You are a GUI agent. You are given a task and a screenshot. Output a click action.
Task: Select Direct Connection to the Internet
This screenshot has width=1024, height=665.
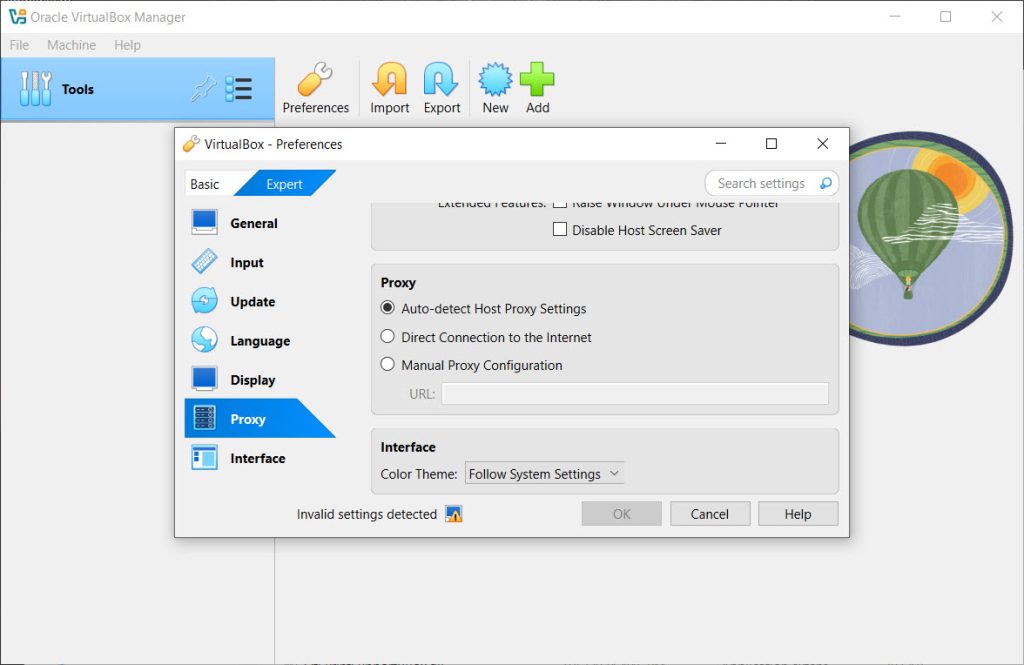click(387, 336)
